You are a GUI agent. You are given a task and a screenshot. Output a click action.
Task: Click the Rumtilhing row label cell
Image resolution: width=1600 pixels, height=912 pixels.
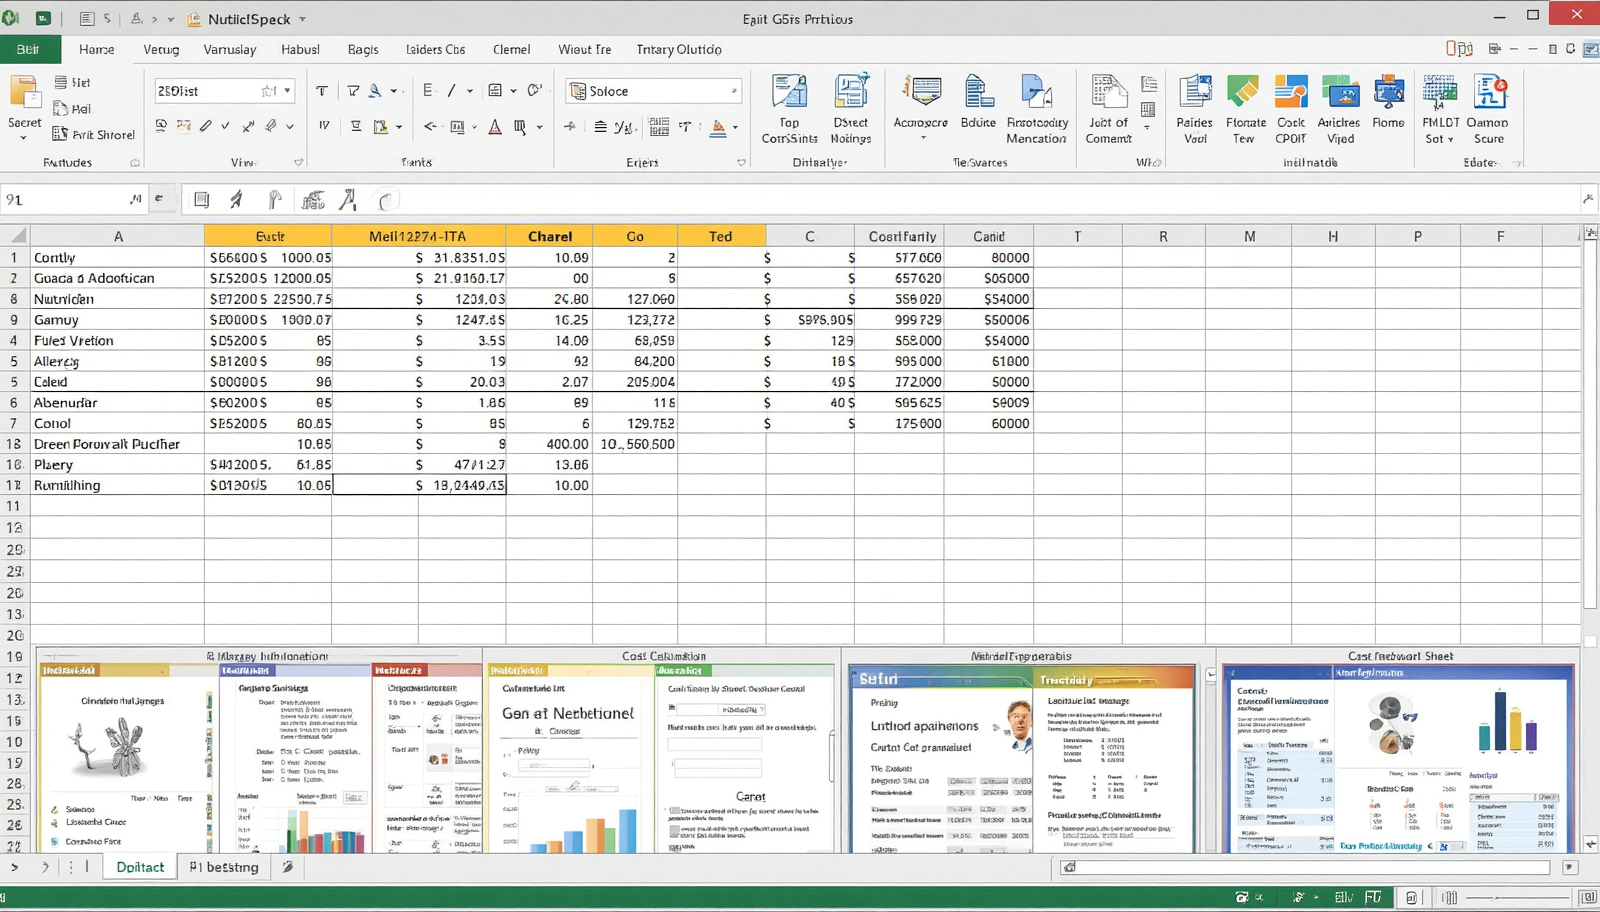(117, 485)
